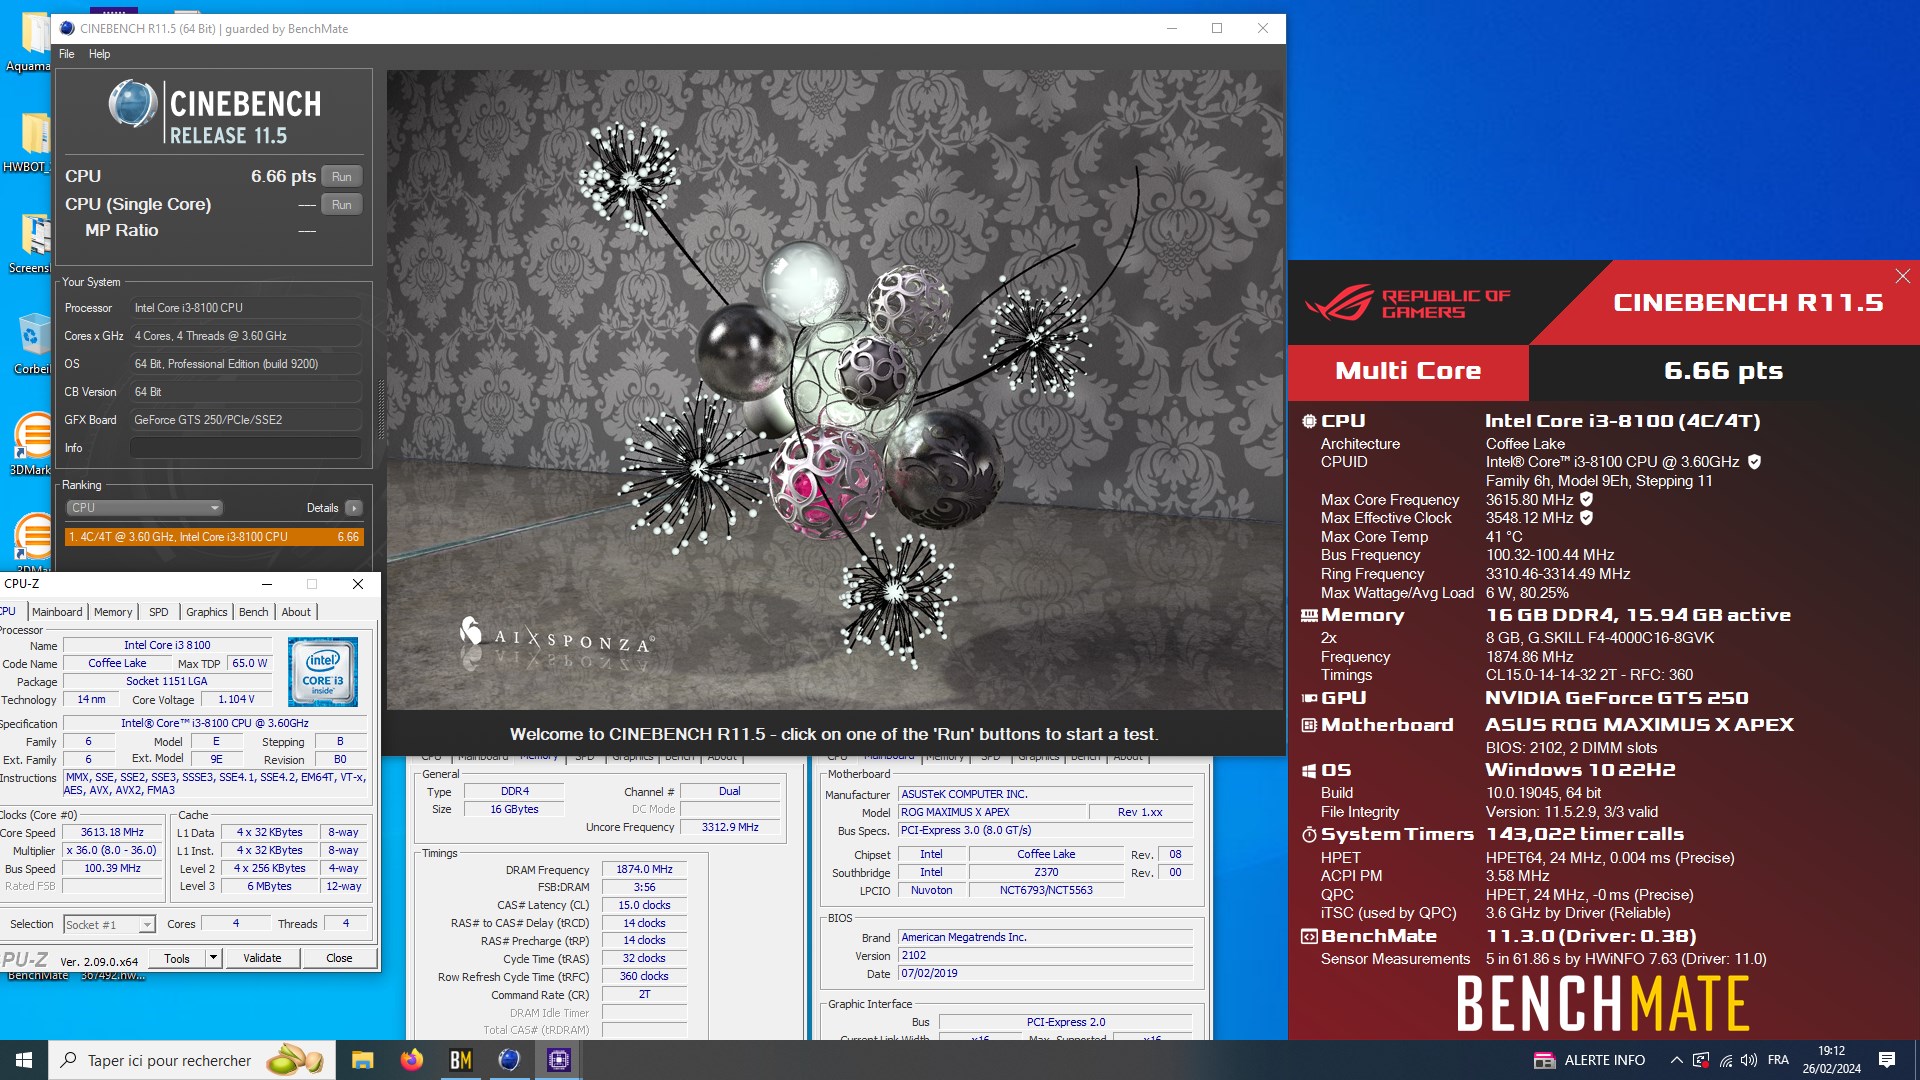The image size is (1920, 1080).
Task: Open network icon in system tray
Action: point(1726,1060)
